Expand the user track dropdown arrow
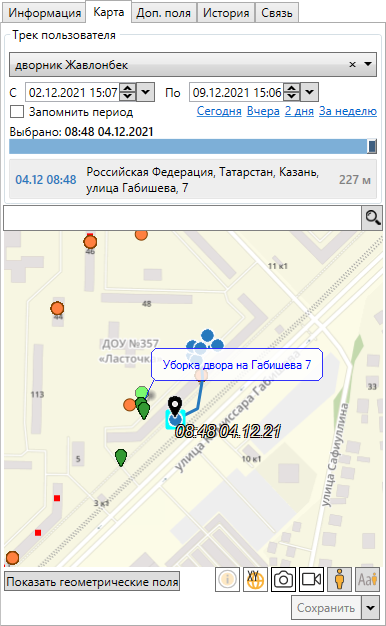Screen dimensions: 386x626 (368, 64)
